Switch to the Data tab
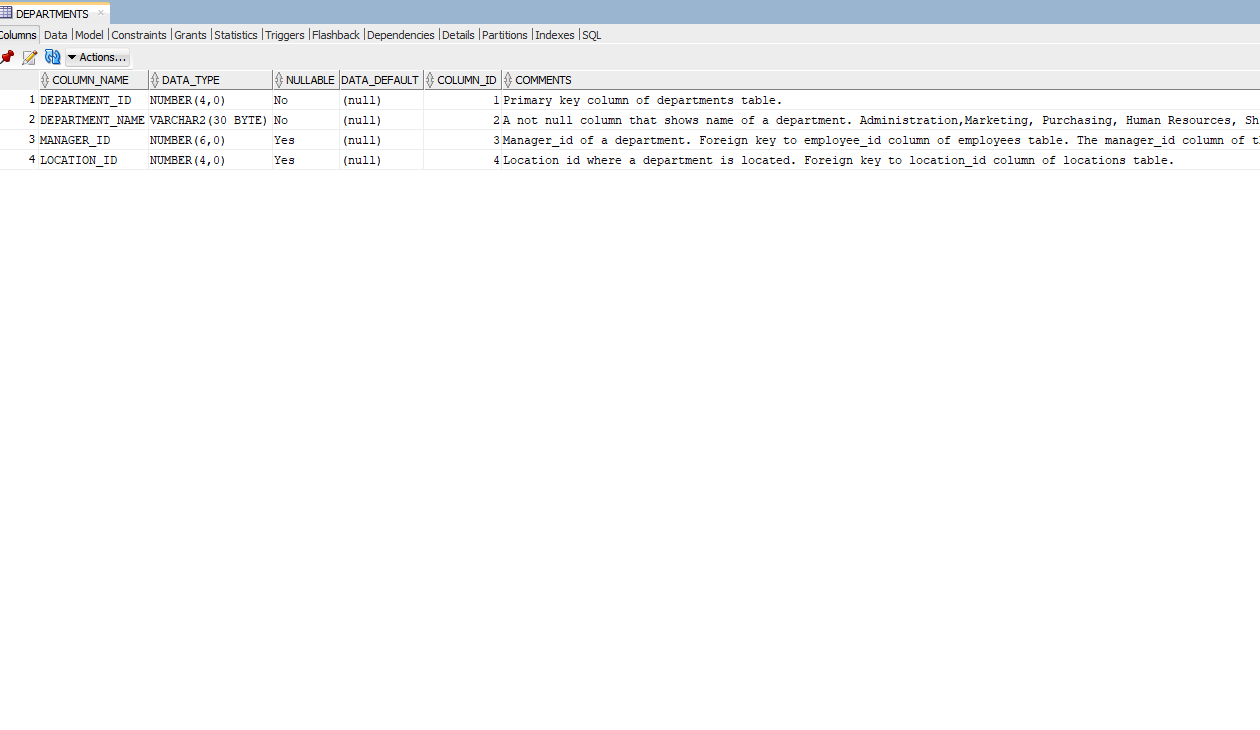 pos(55,35)
